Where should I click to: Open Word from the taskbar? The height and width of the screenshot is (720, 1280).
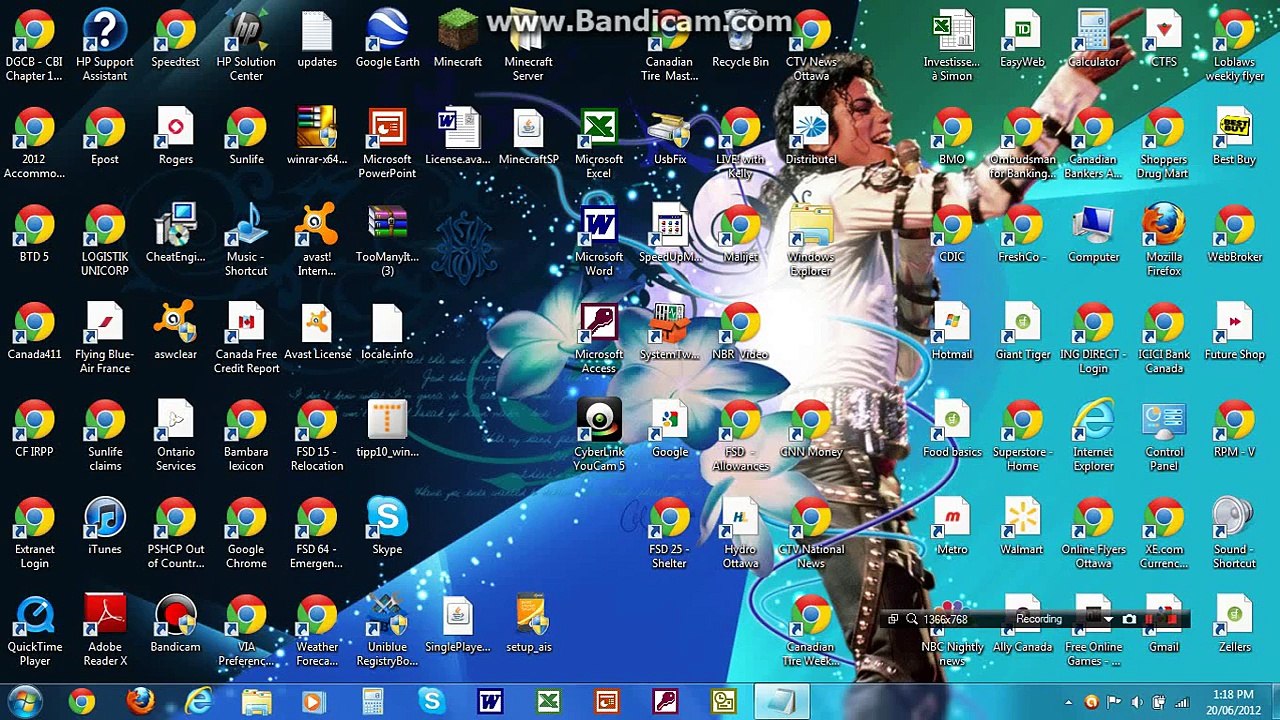(490, 702)
